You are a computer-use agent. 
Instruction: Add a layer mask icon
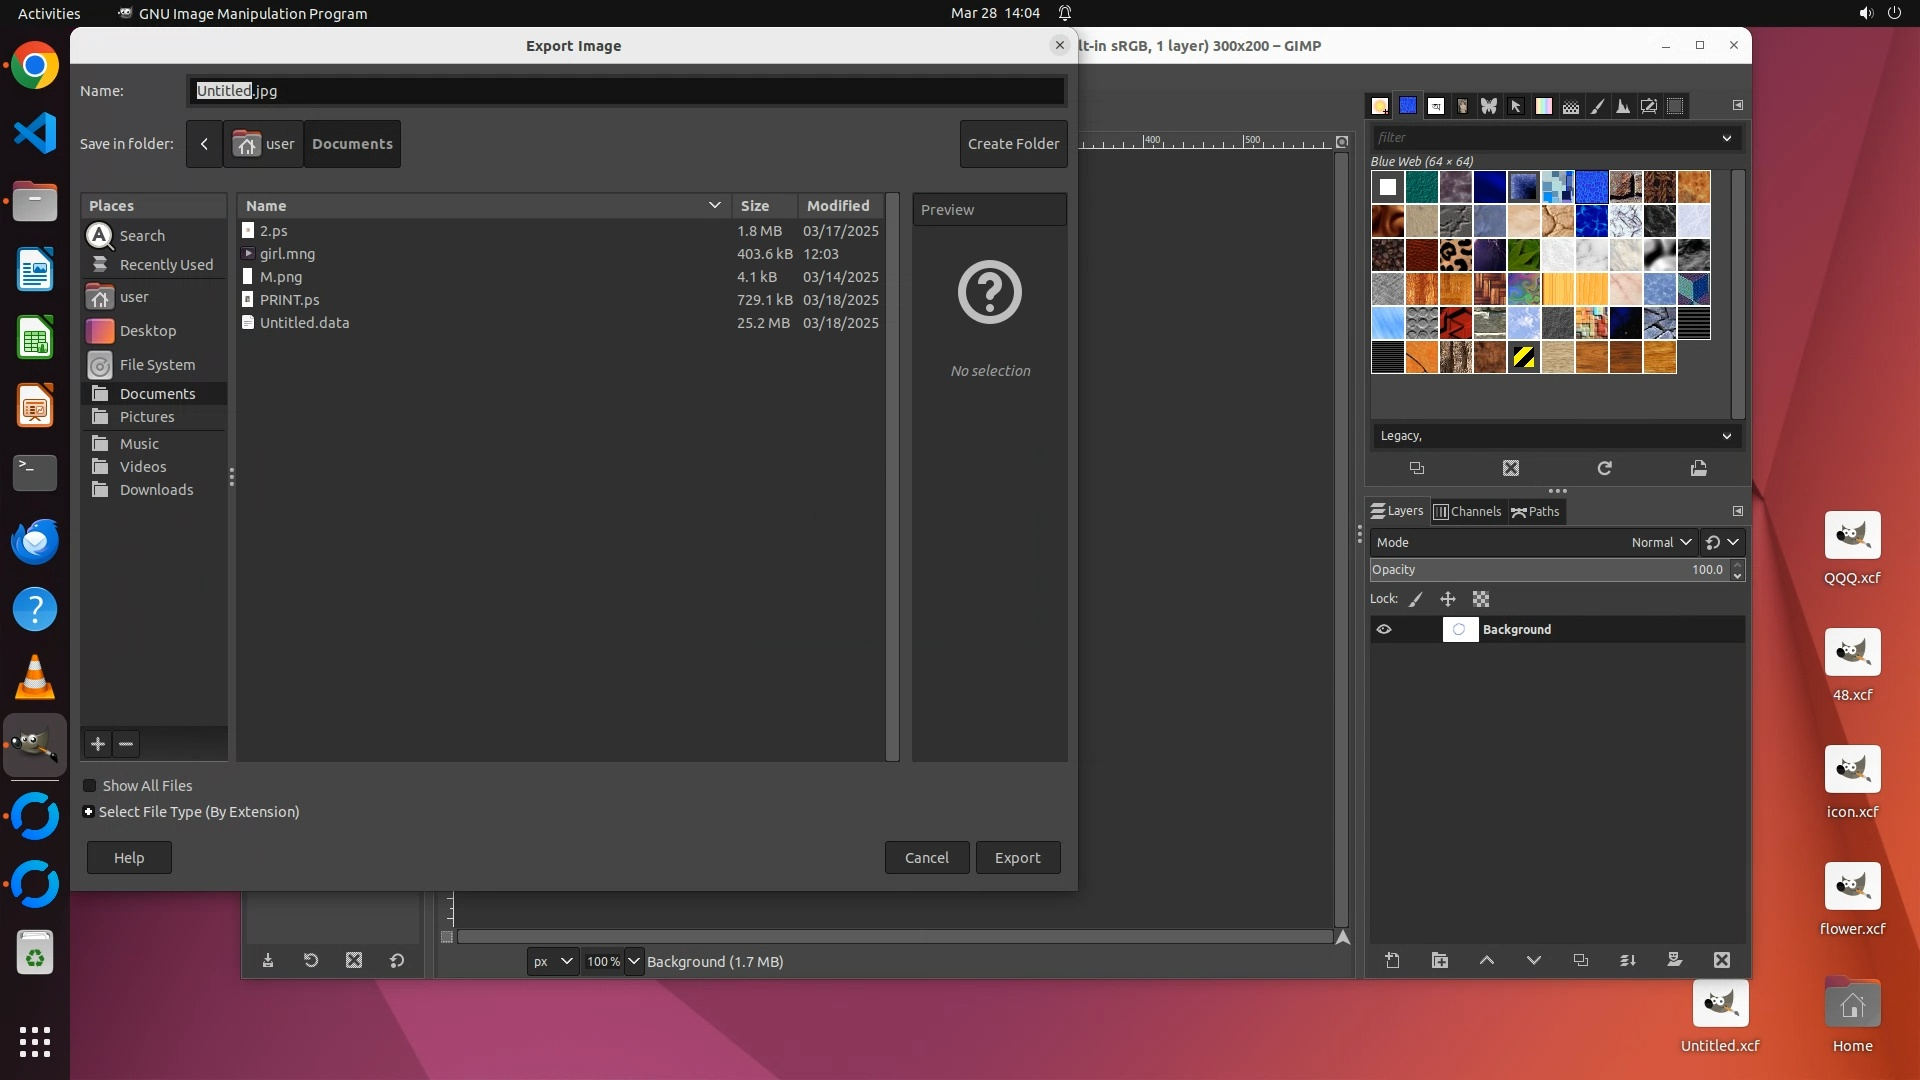tap(1674, 960)
